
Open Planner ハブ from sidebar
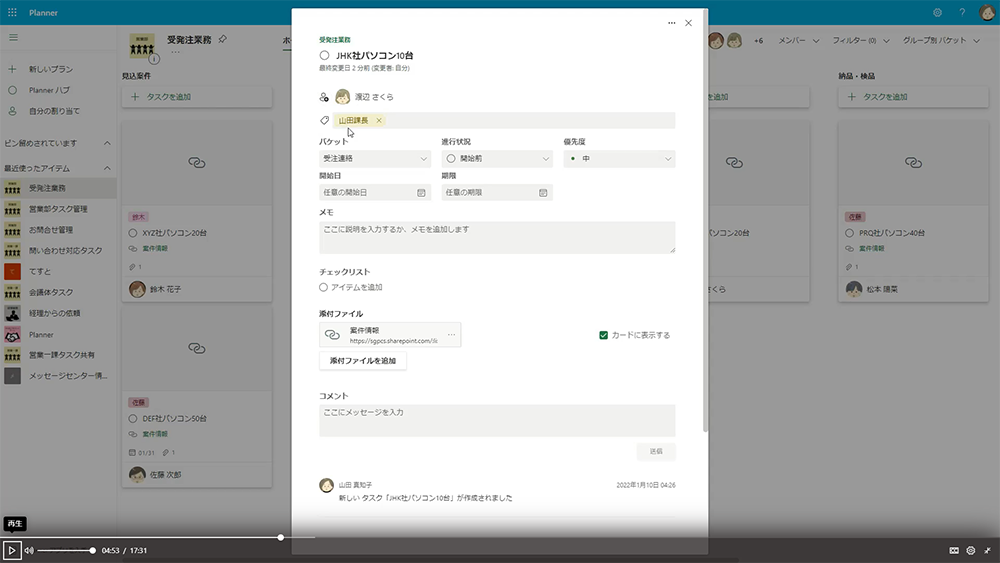[x=49, y=90]
